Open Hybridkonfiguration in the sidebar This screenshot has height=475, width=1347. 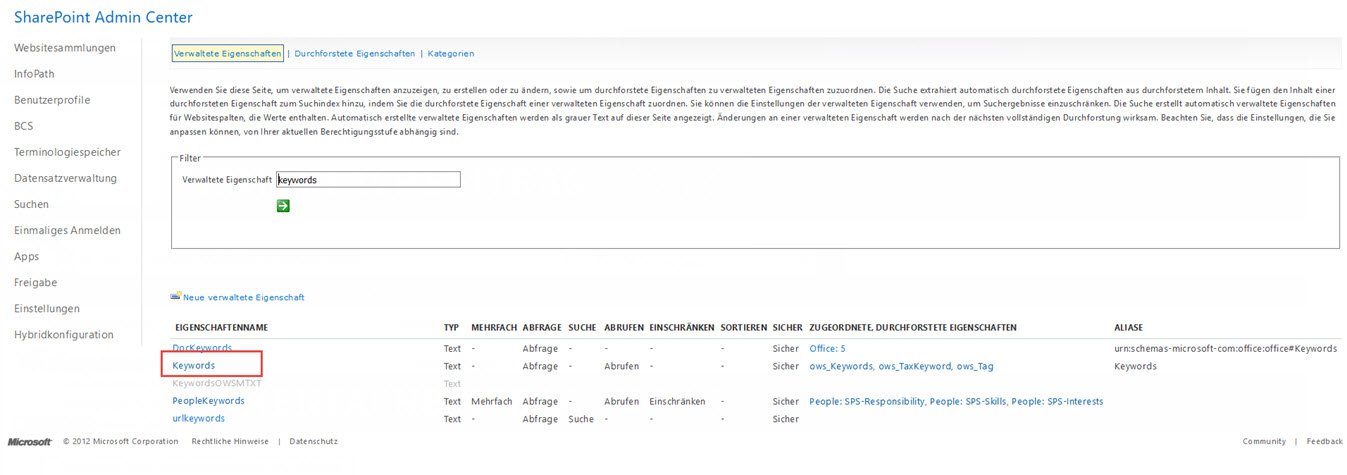coord(64,334)
